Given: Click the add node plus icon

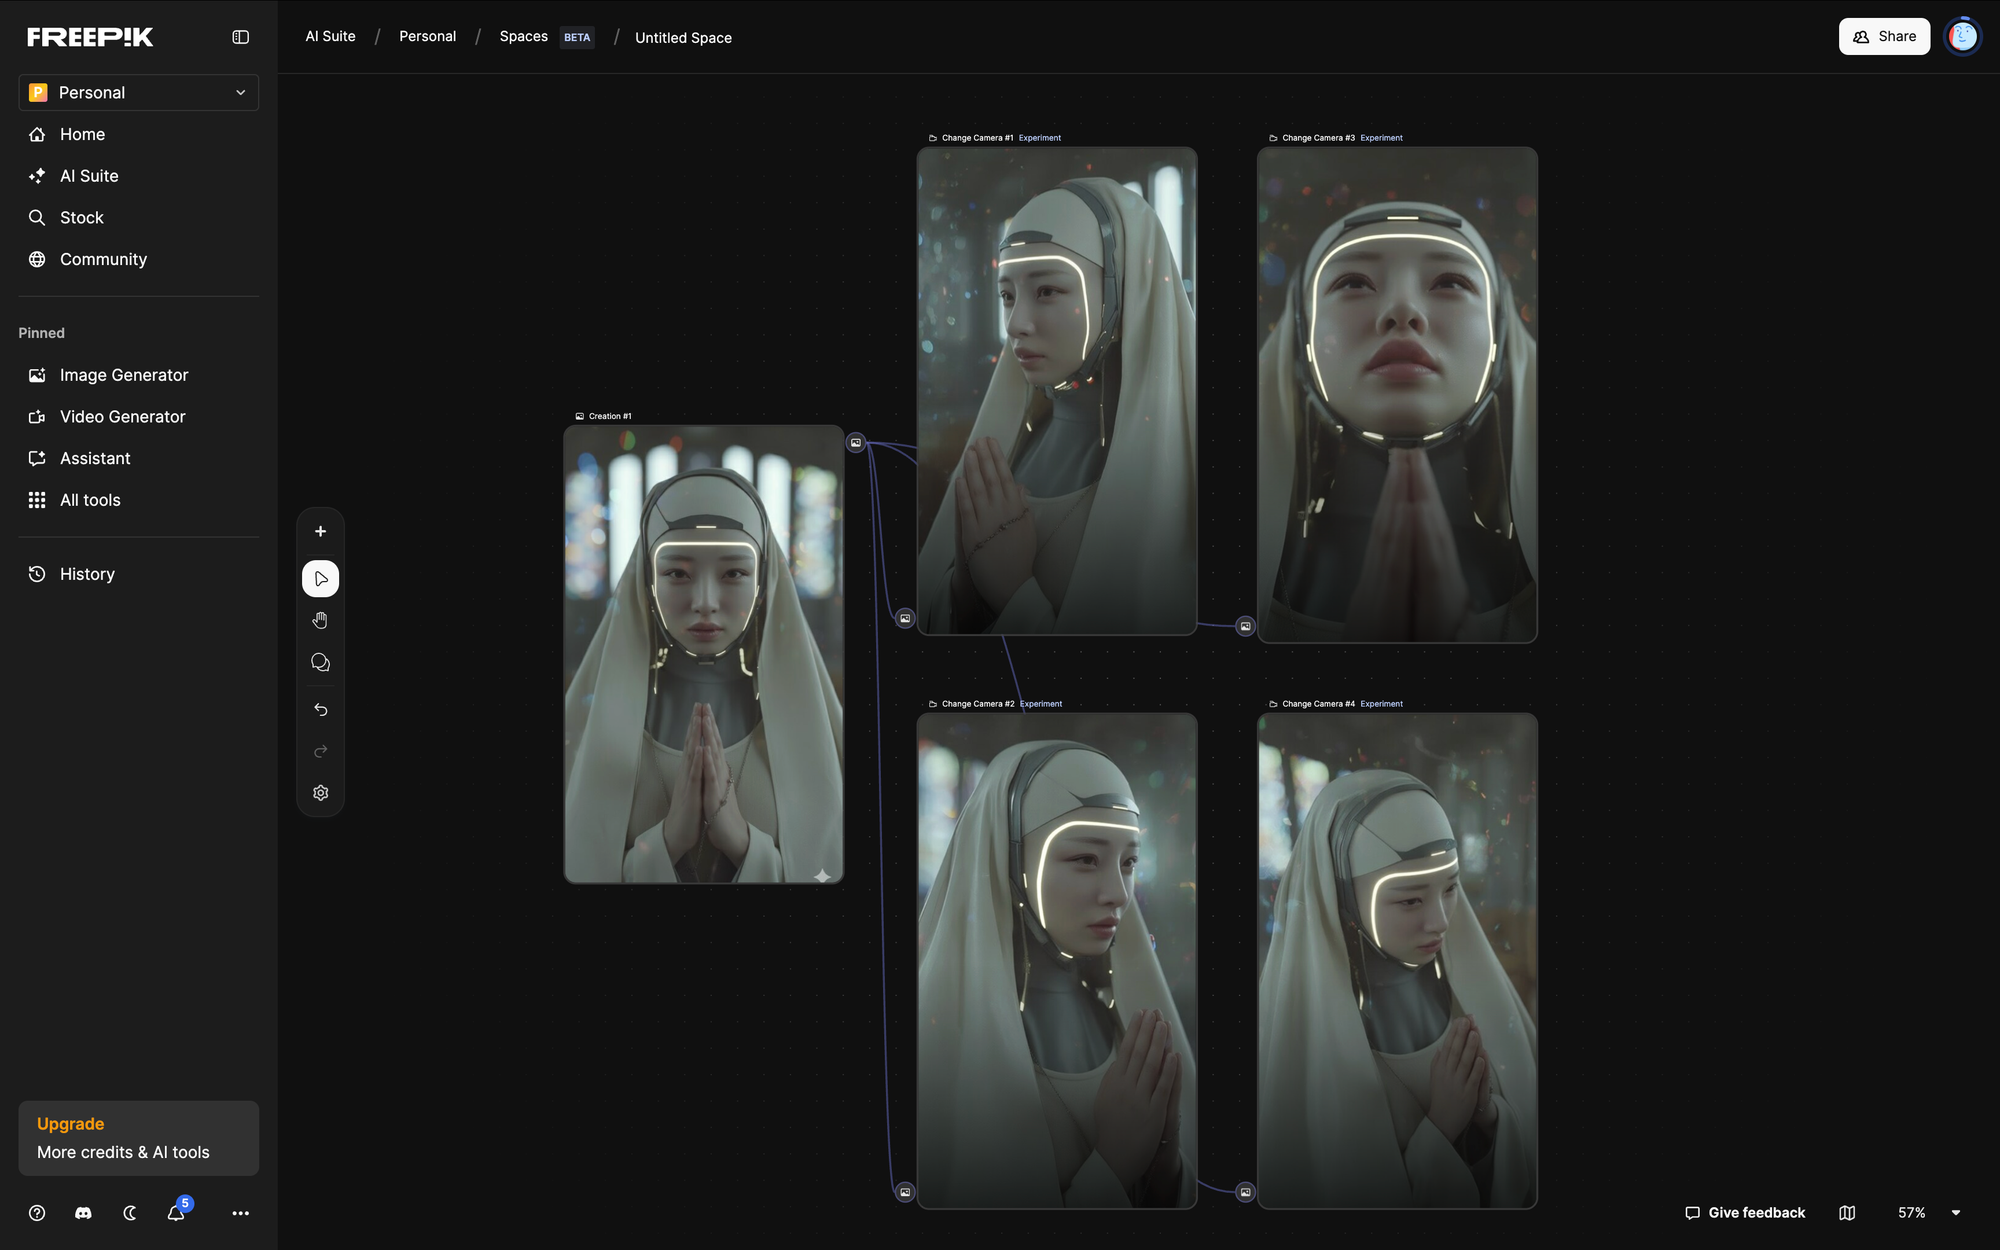Looking at the screenshot, I should coord(320,531).
